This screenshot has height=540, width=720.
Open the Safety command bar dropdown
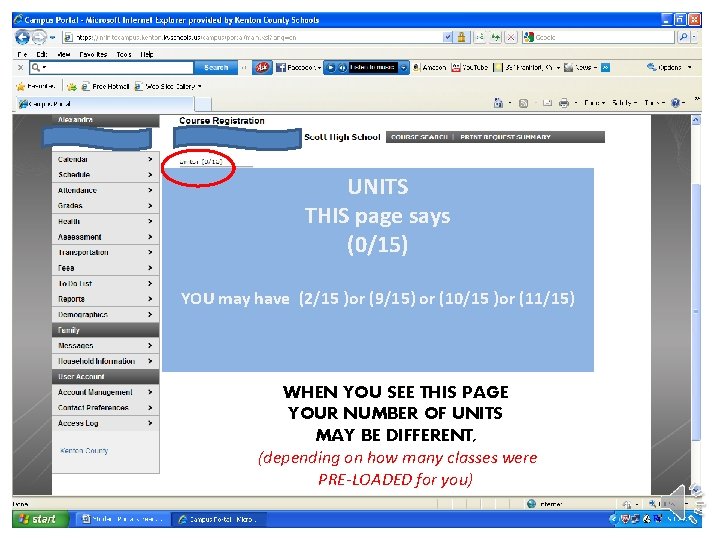coord(624,103)
